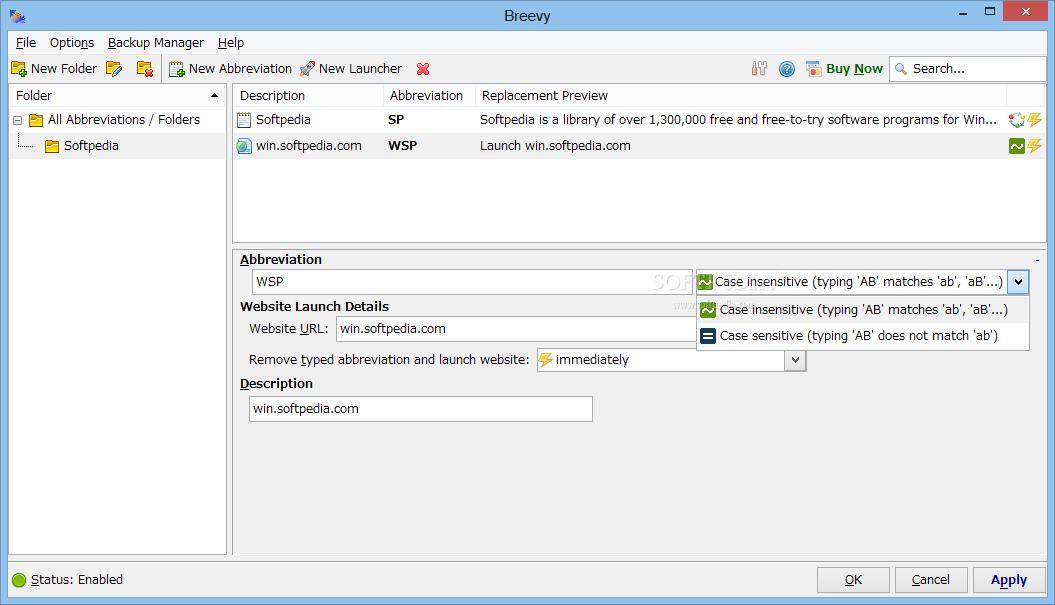Click the WSP abbreviation cell in list
This screenshot has width=1055, height=605.
pos(402,146)
